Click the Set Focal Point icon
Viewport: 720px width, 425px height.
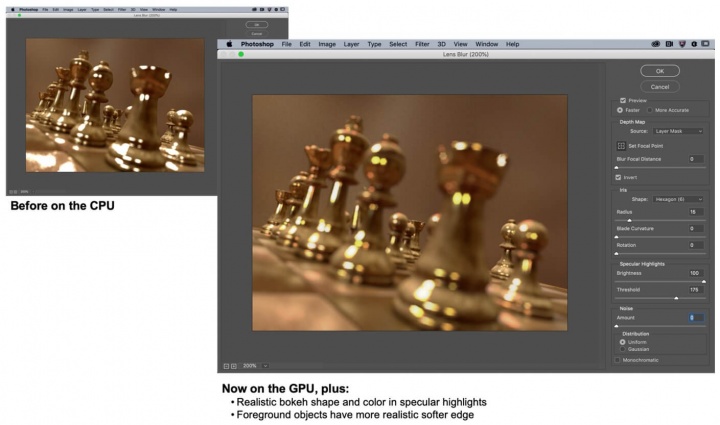[621, 146]
